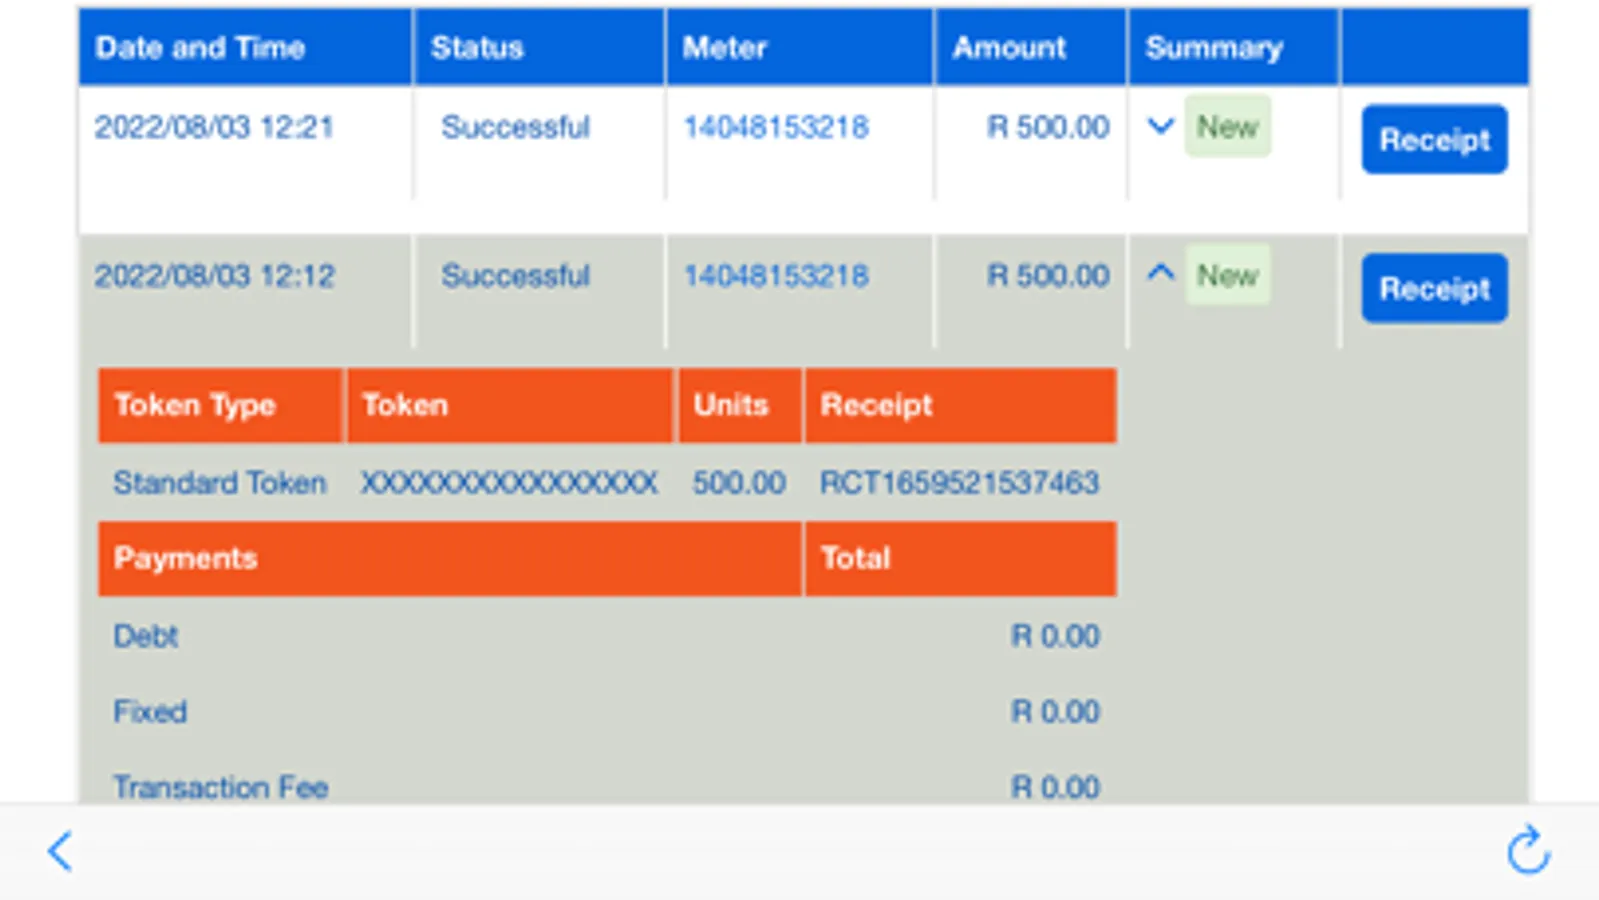Click the New badge on 12:21 row
1599x900 pixels.
click(x=1227, y=127)
